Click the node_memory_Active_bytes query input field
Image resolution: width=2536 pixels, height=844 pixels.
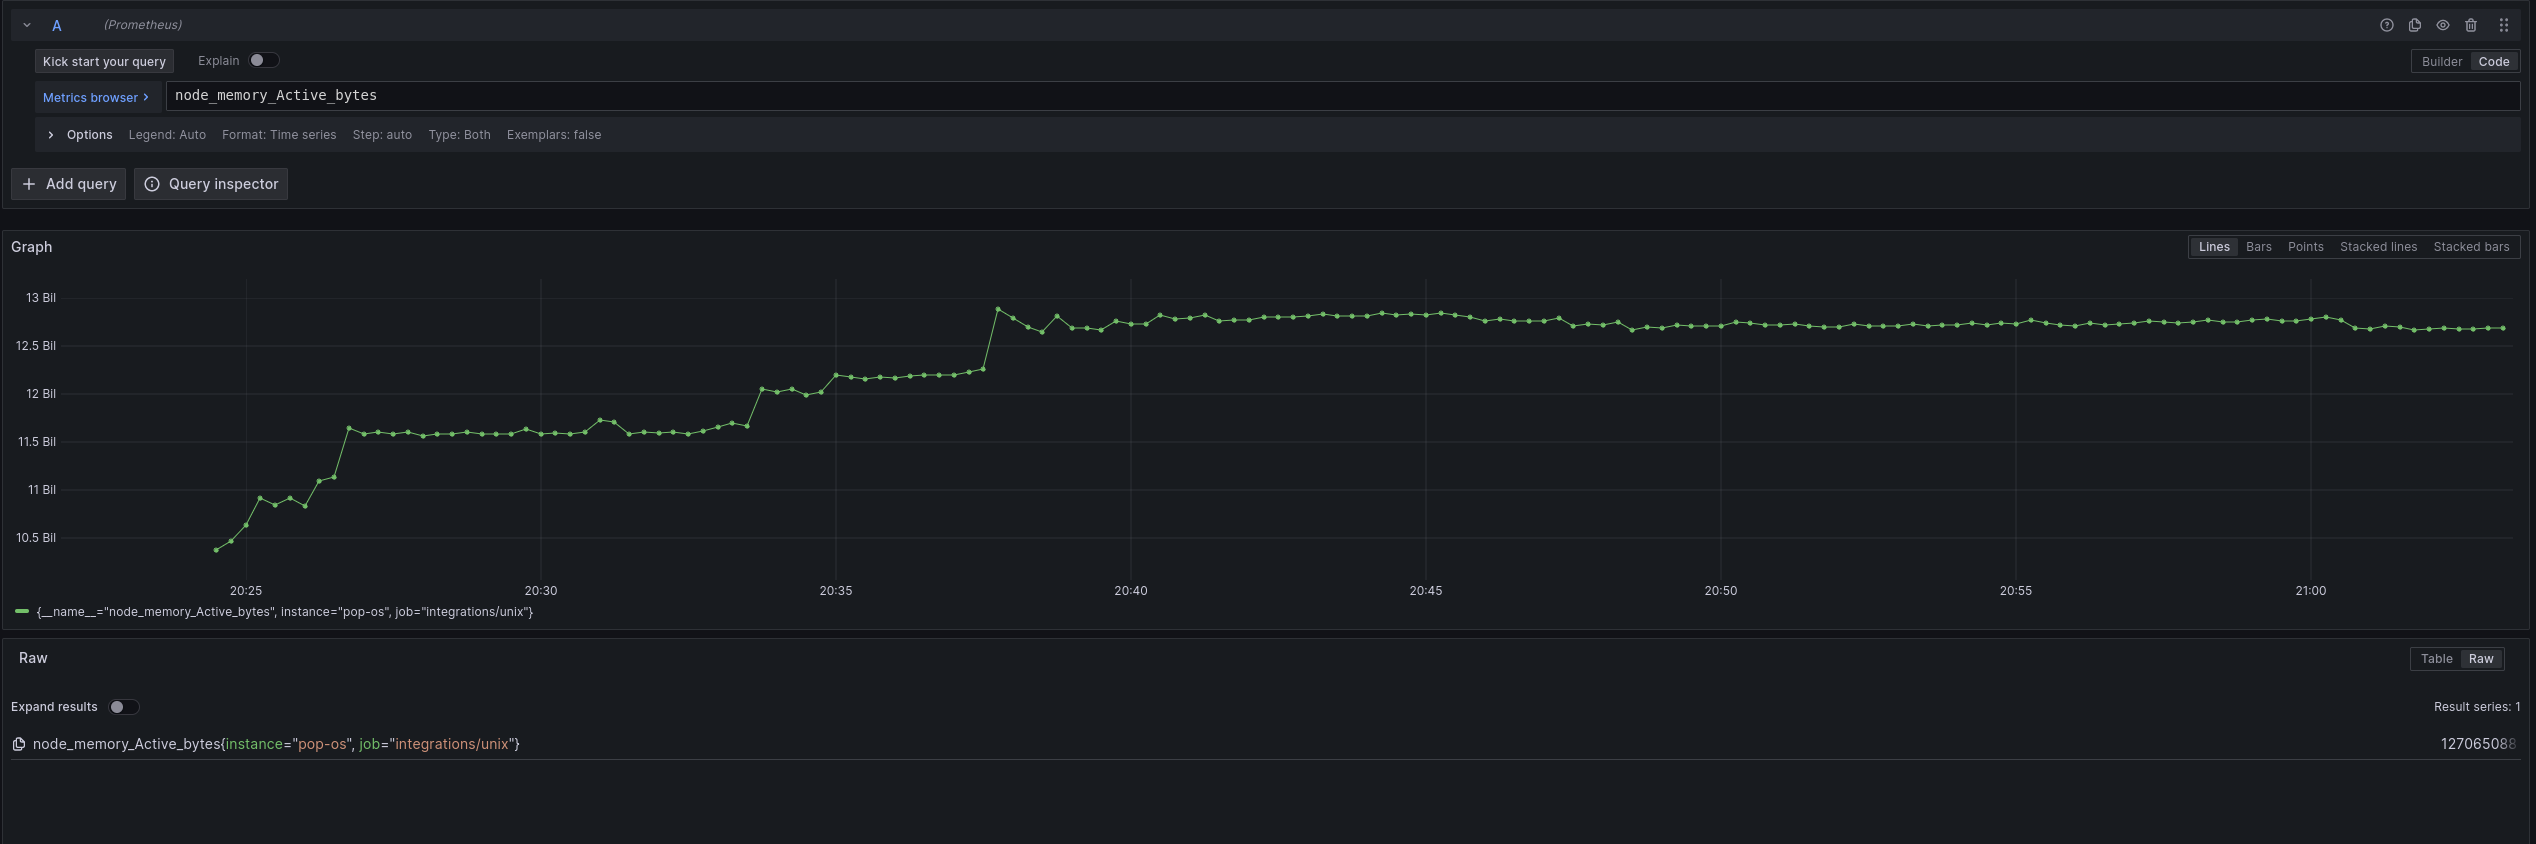tap(1340, 96)
